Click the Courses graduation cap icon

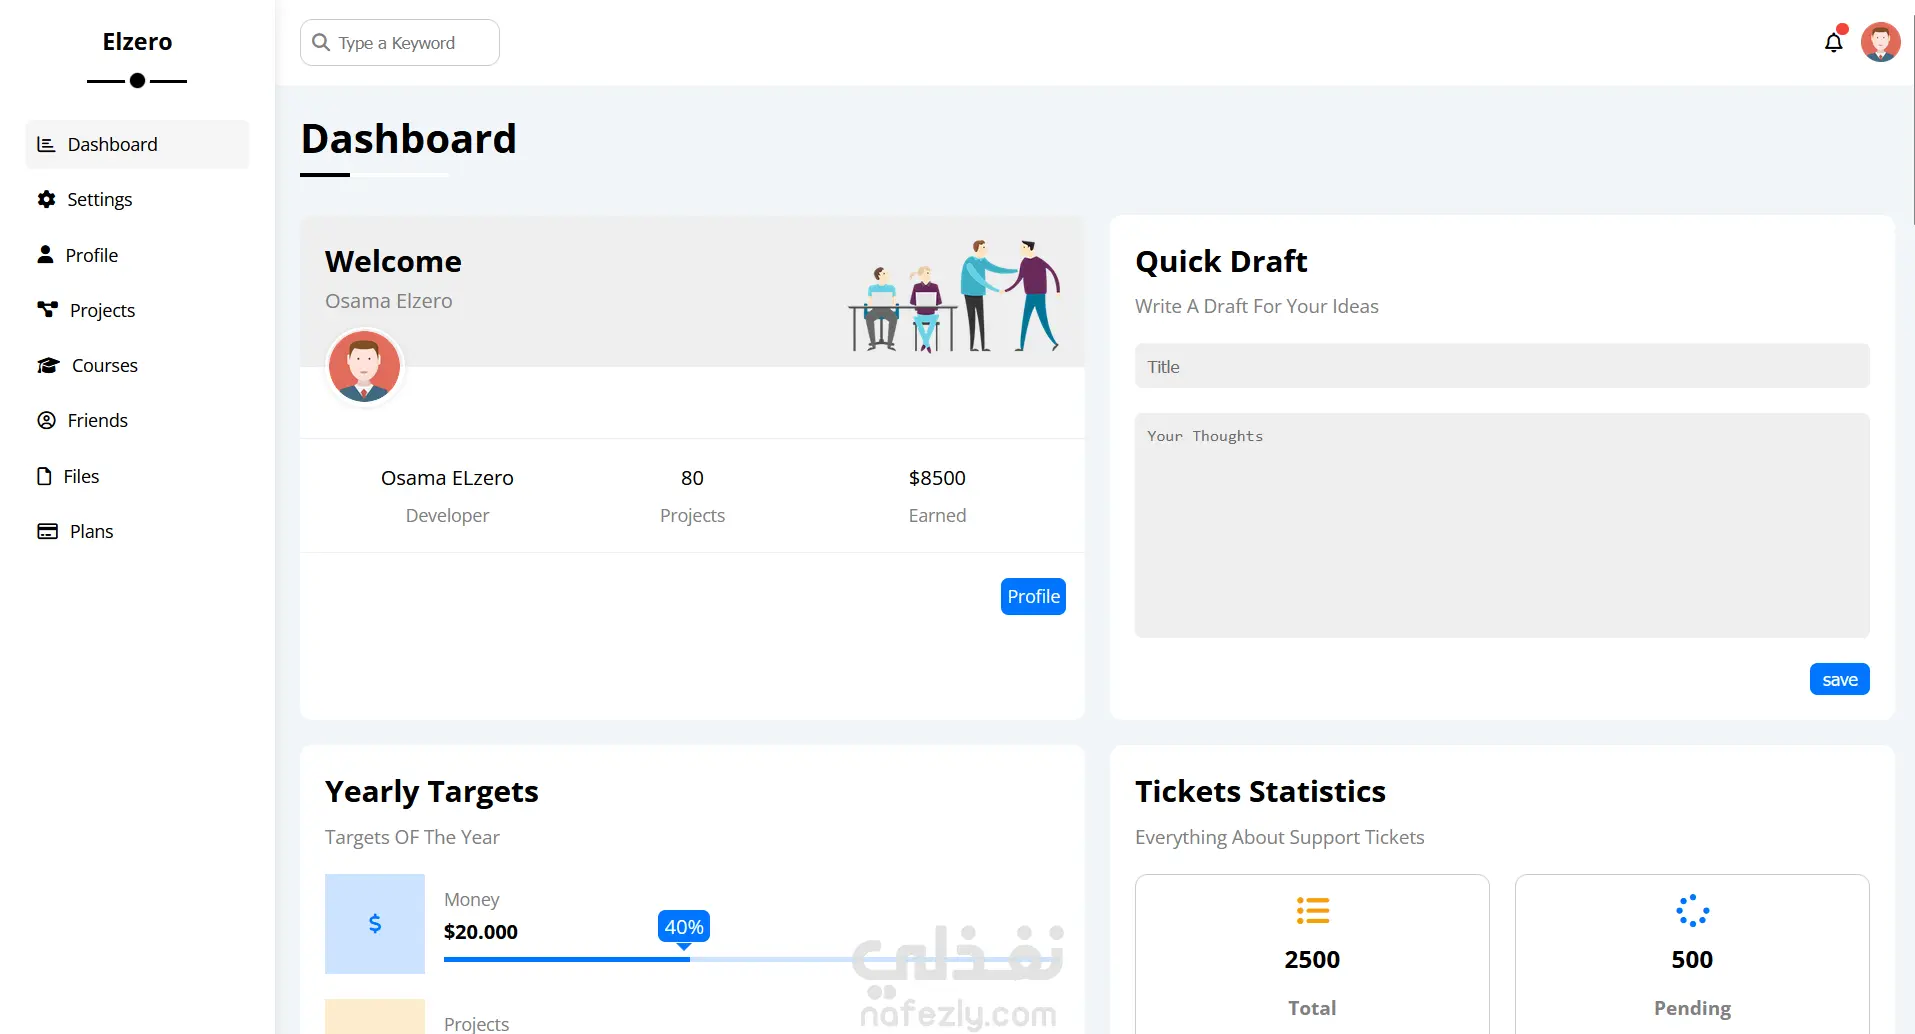click(48, 365)
